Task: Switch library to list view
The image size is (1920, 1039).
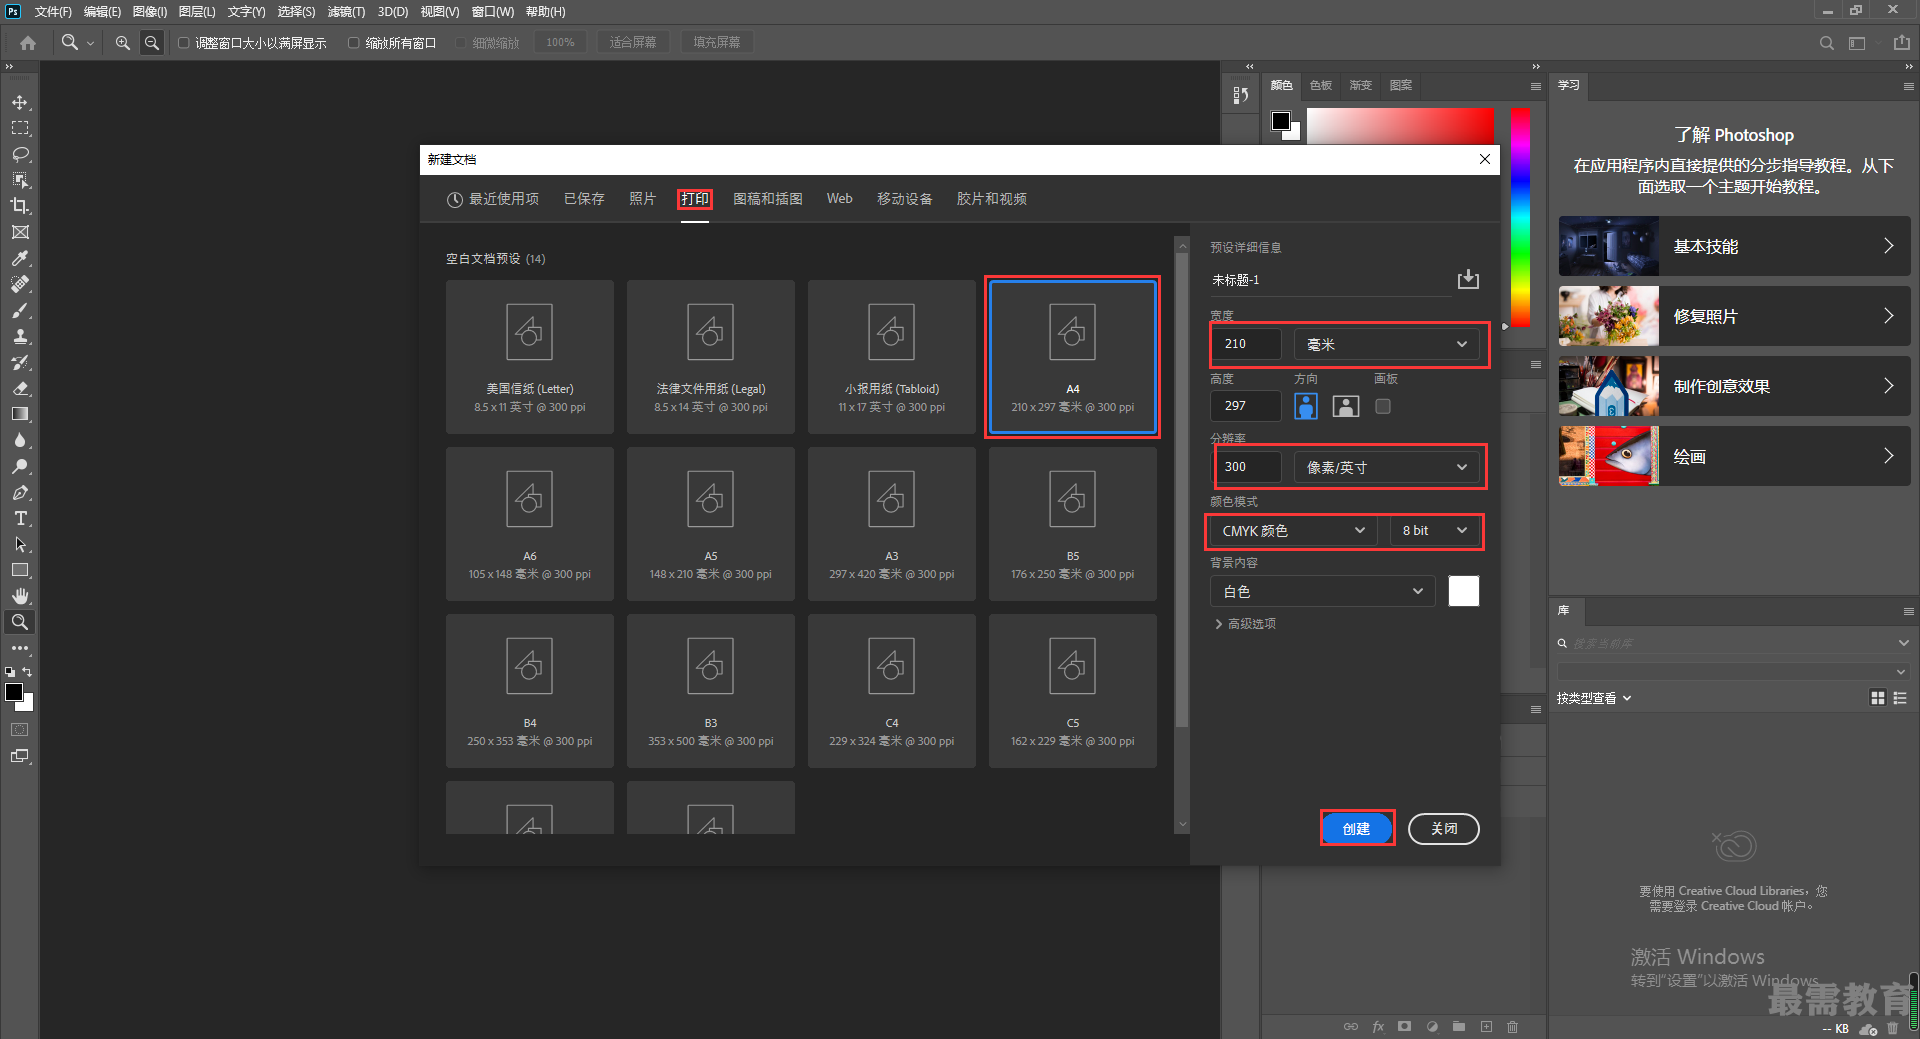Action: coord(1900,698)
